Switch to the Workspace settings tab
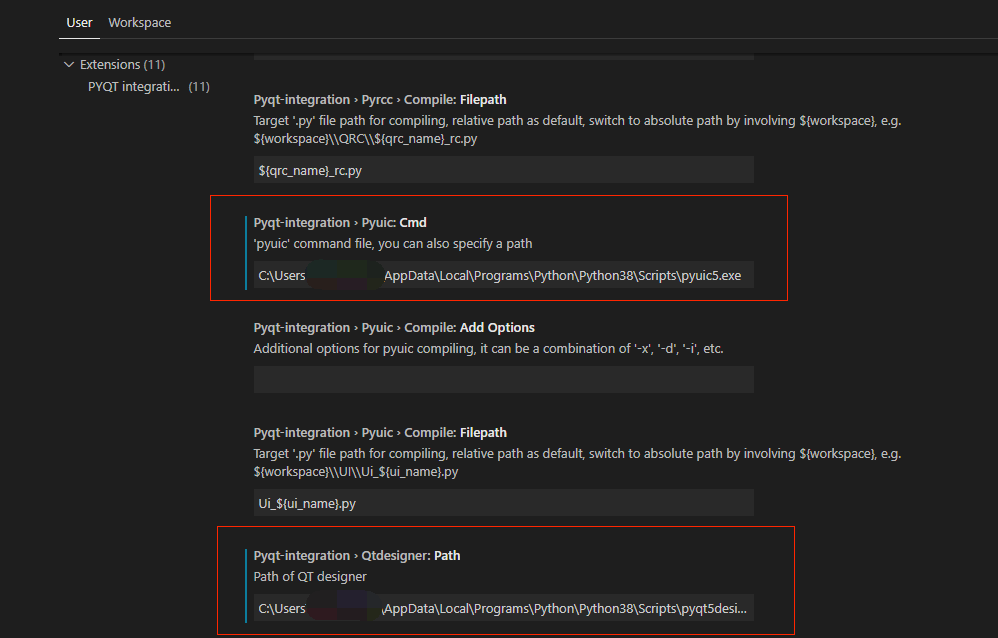Viewport: 998px width, 638px height. click(139, 22)
